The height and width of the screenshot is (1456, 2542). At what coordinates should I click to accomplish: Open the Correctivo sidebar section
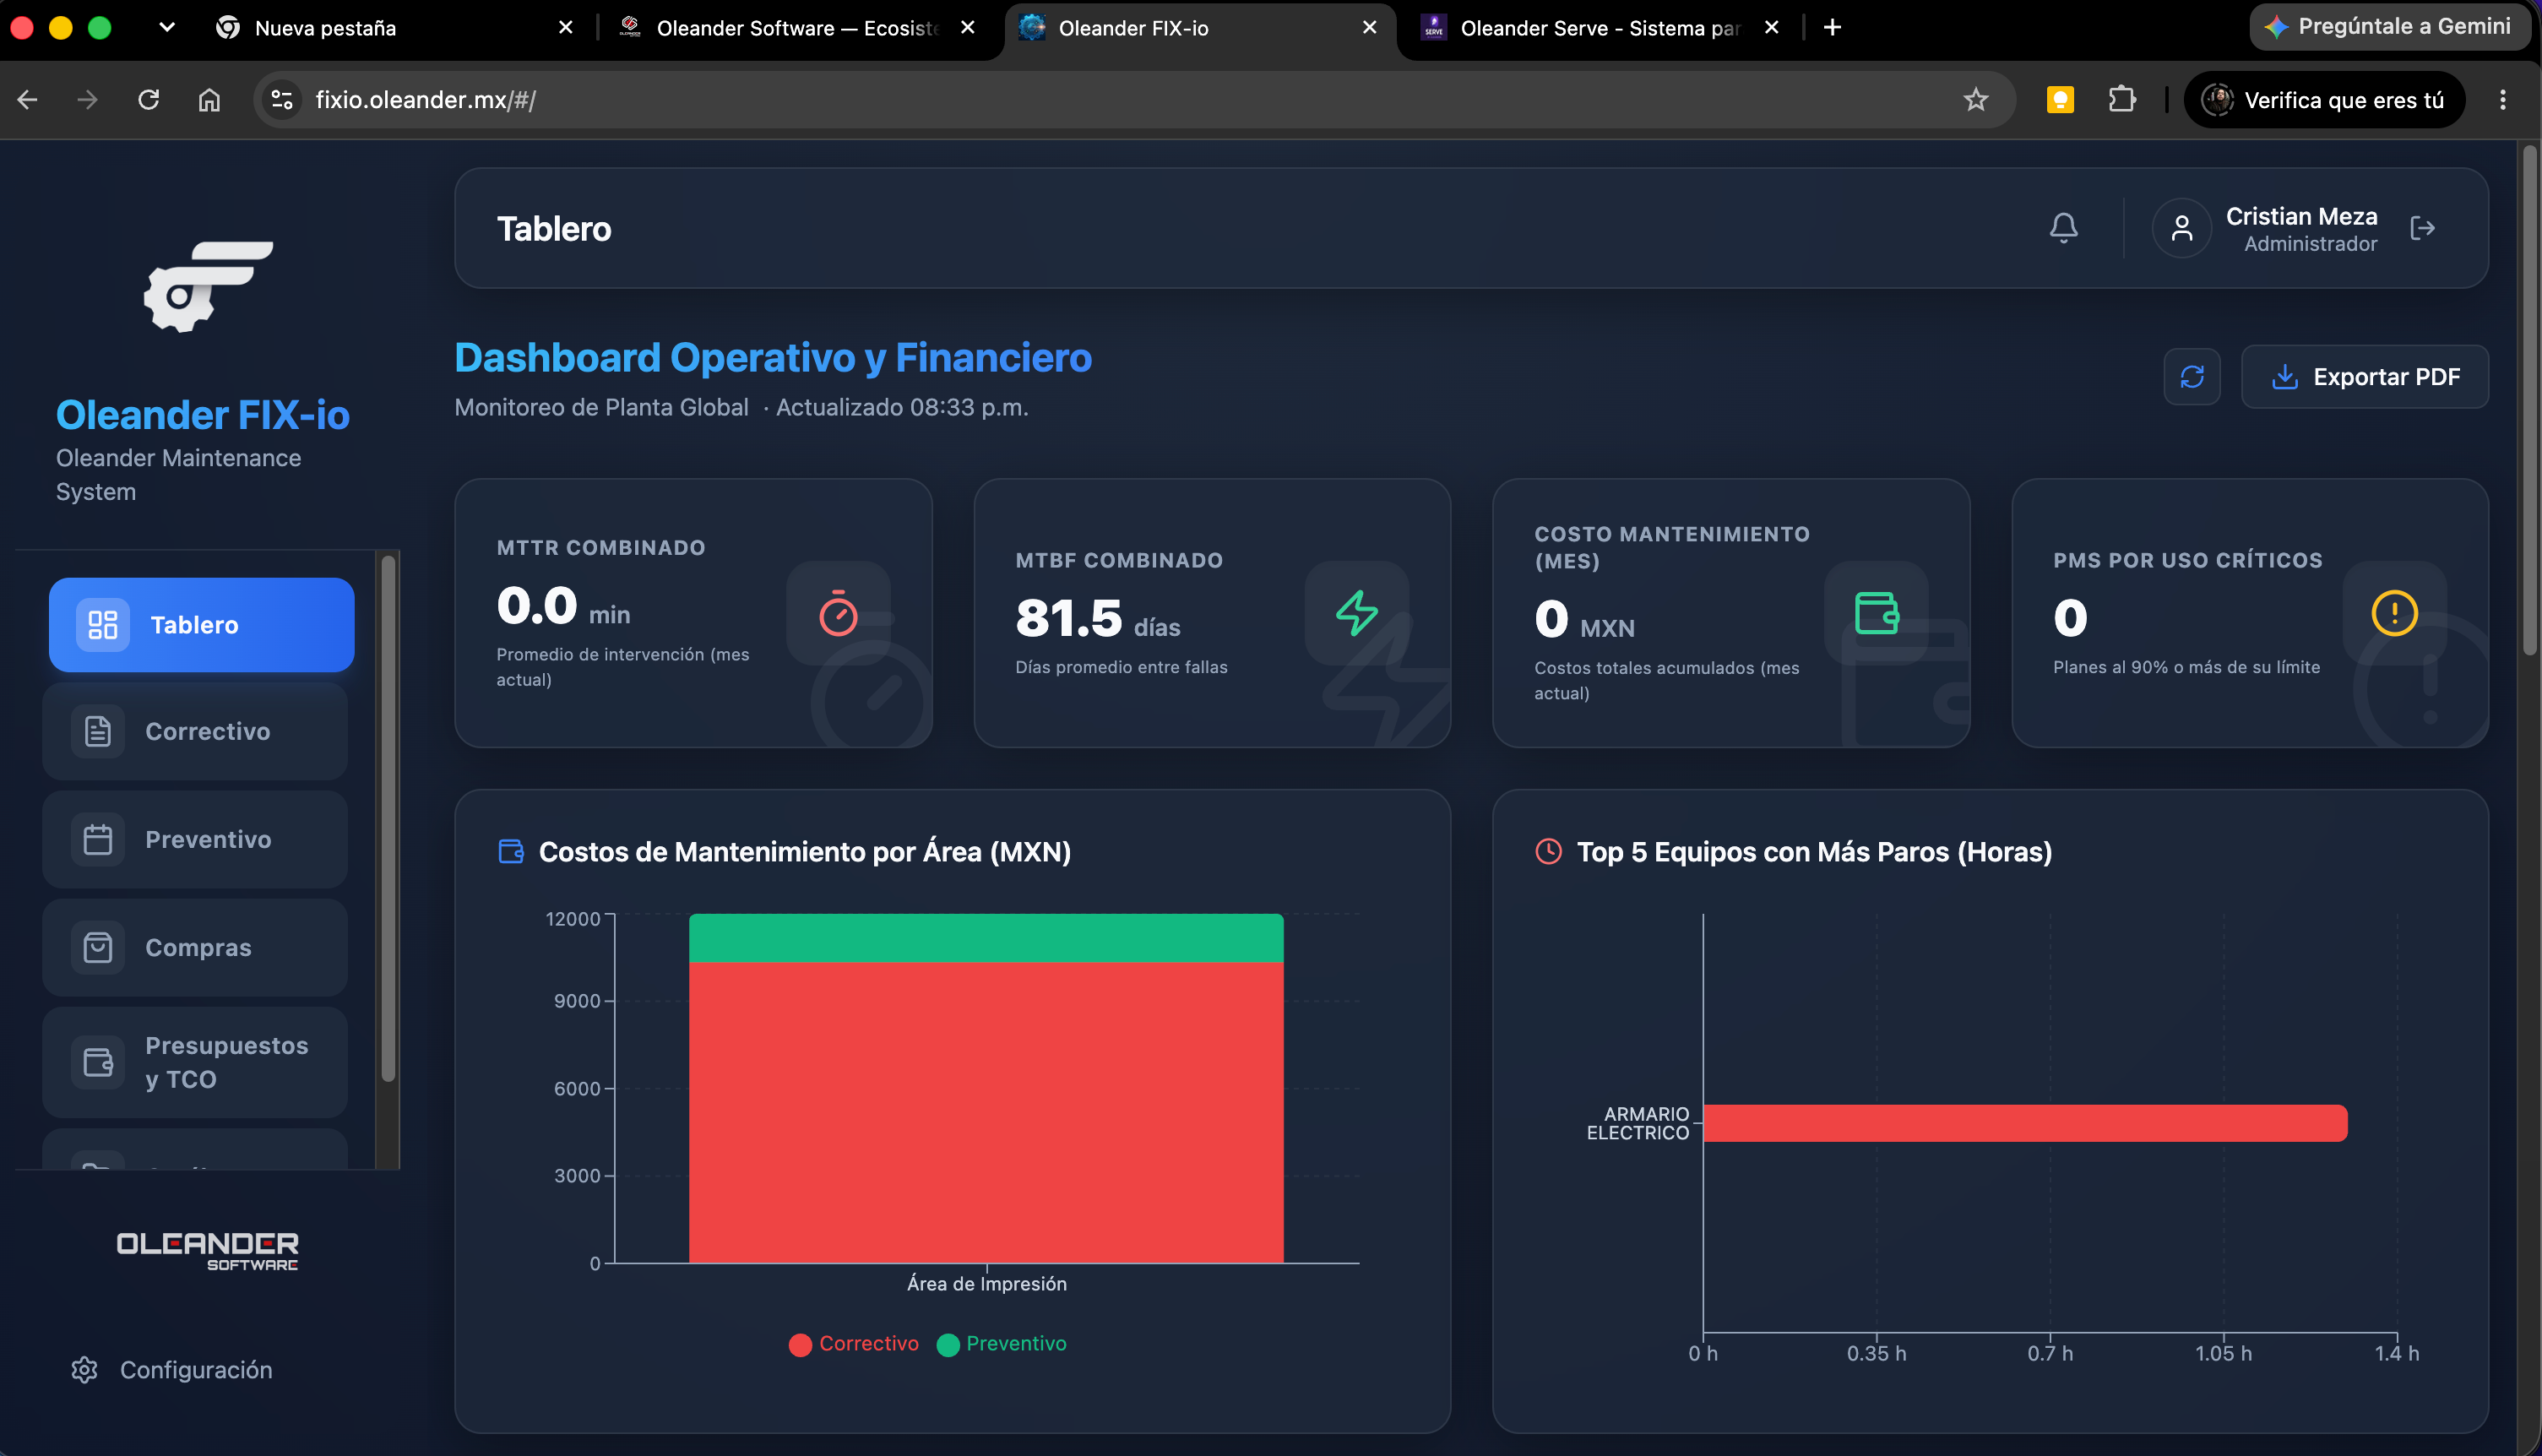(195, 731)
